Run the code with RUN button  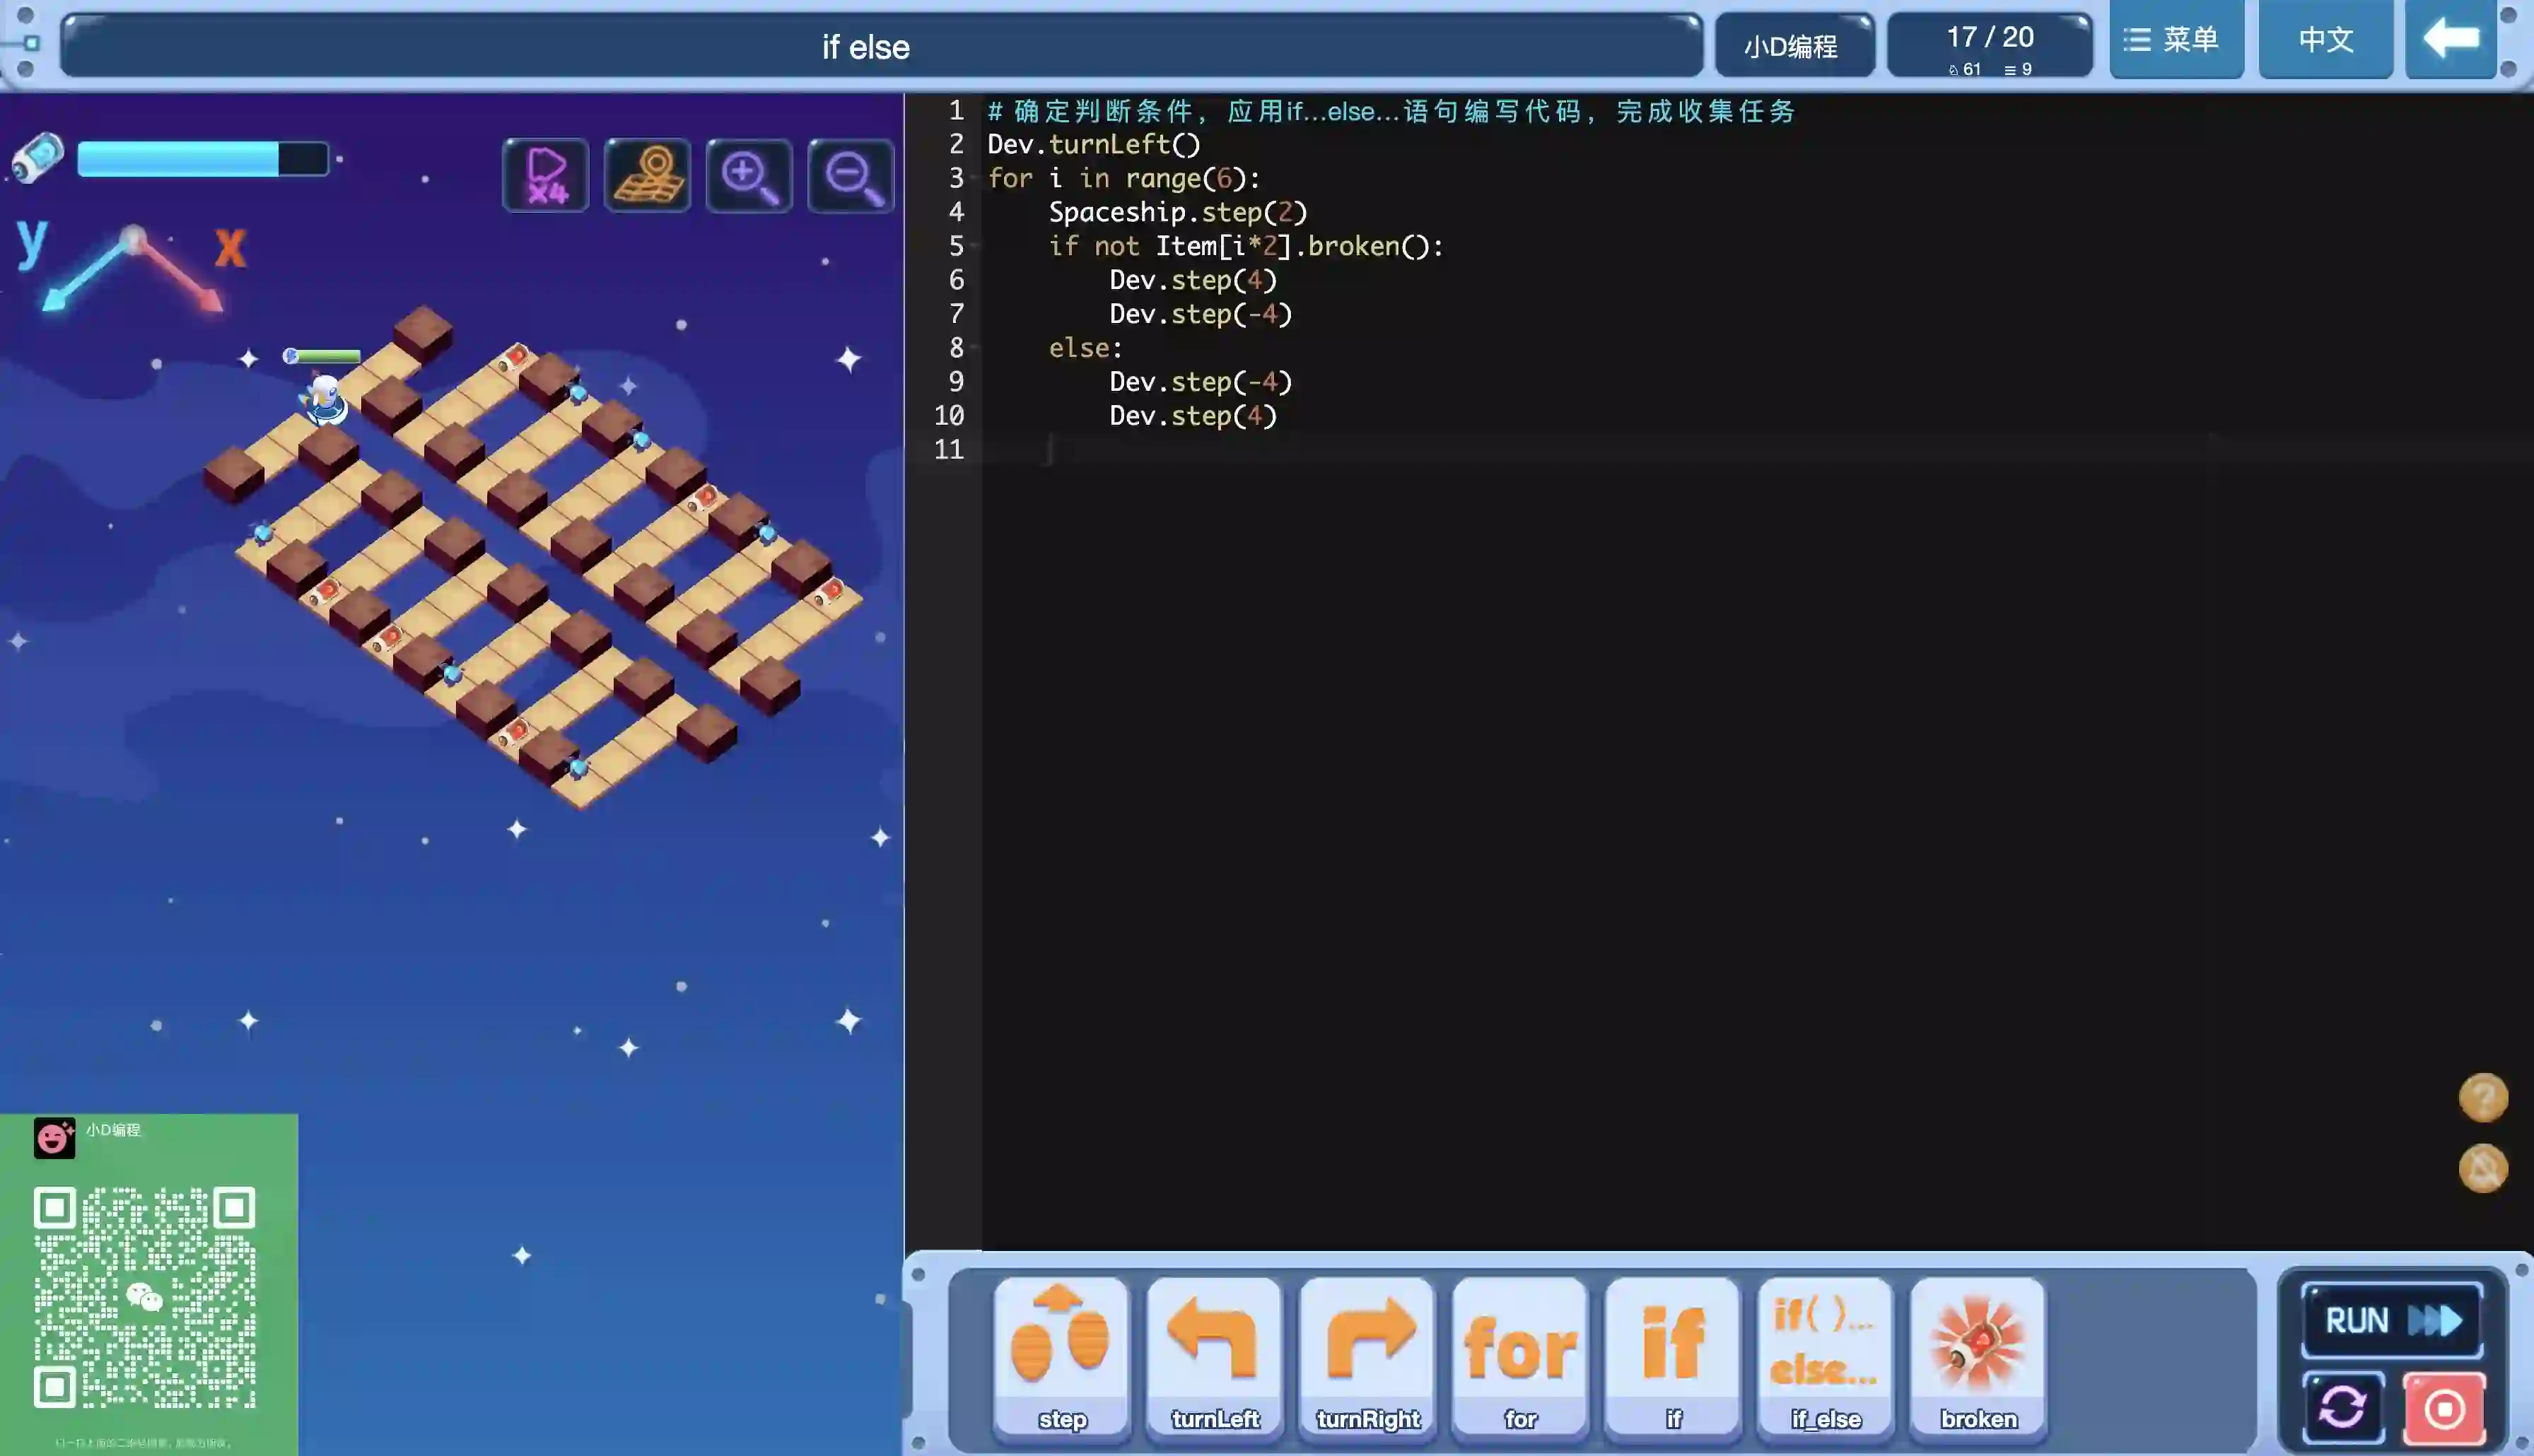coord(2392,1320)
